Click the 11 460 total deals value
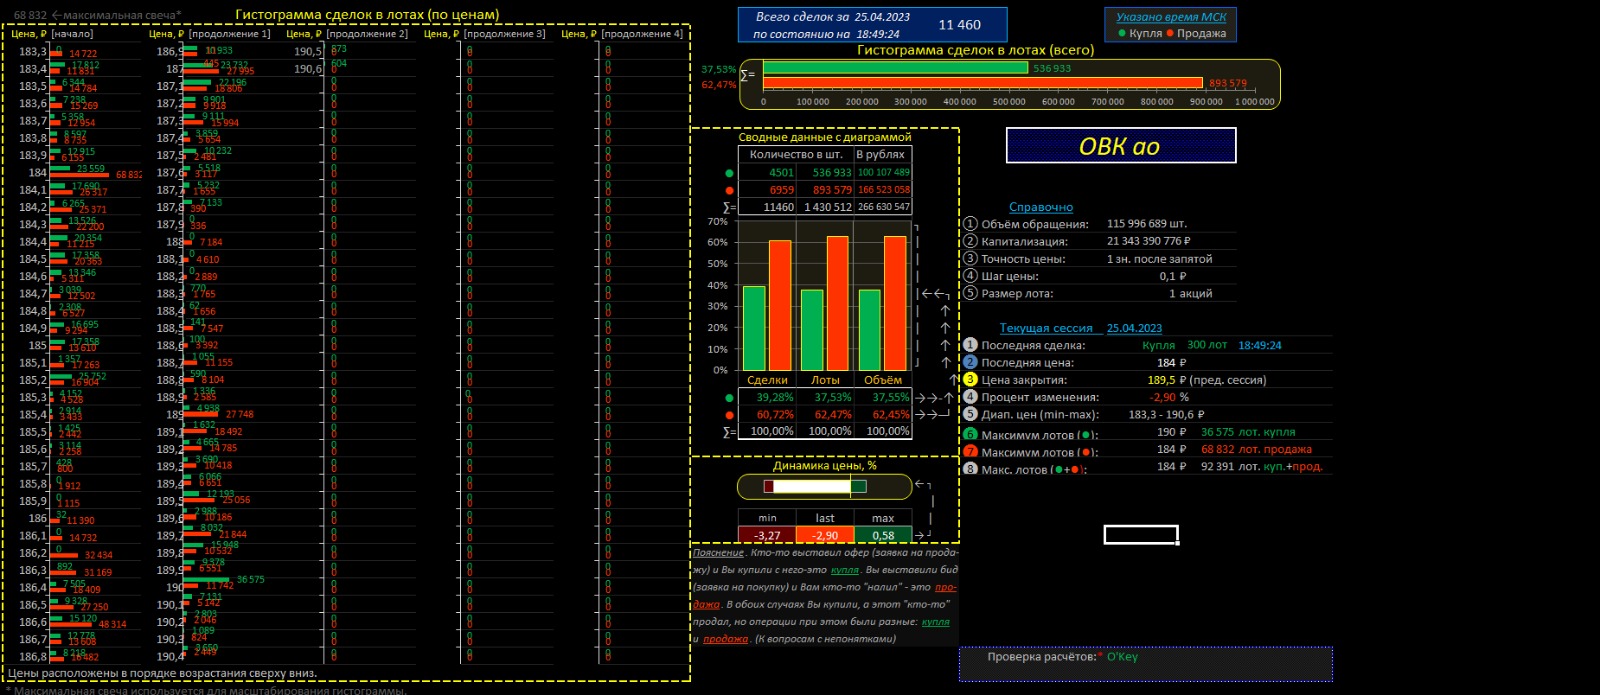Viewport: 1600px width, 695px height. pyautogui.click(x=959, y=25)
